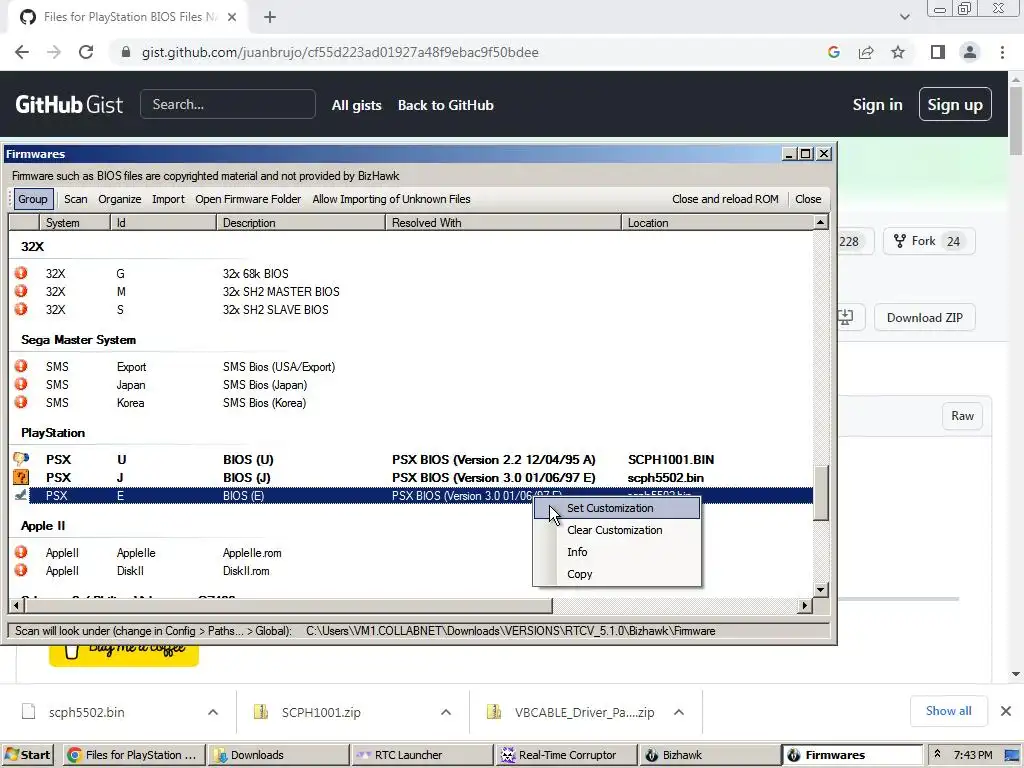Click the status icon on PSX BIOS (E) row
Image resolution: width=1024 pixels, height=768 pixels.
(22, 495)
